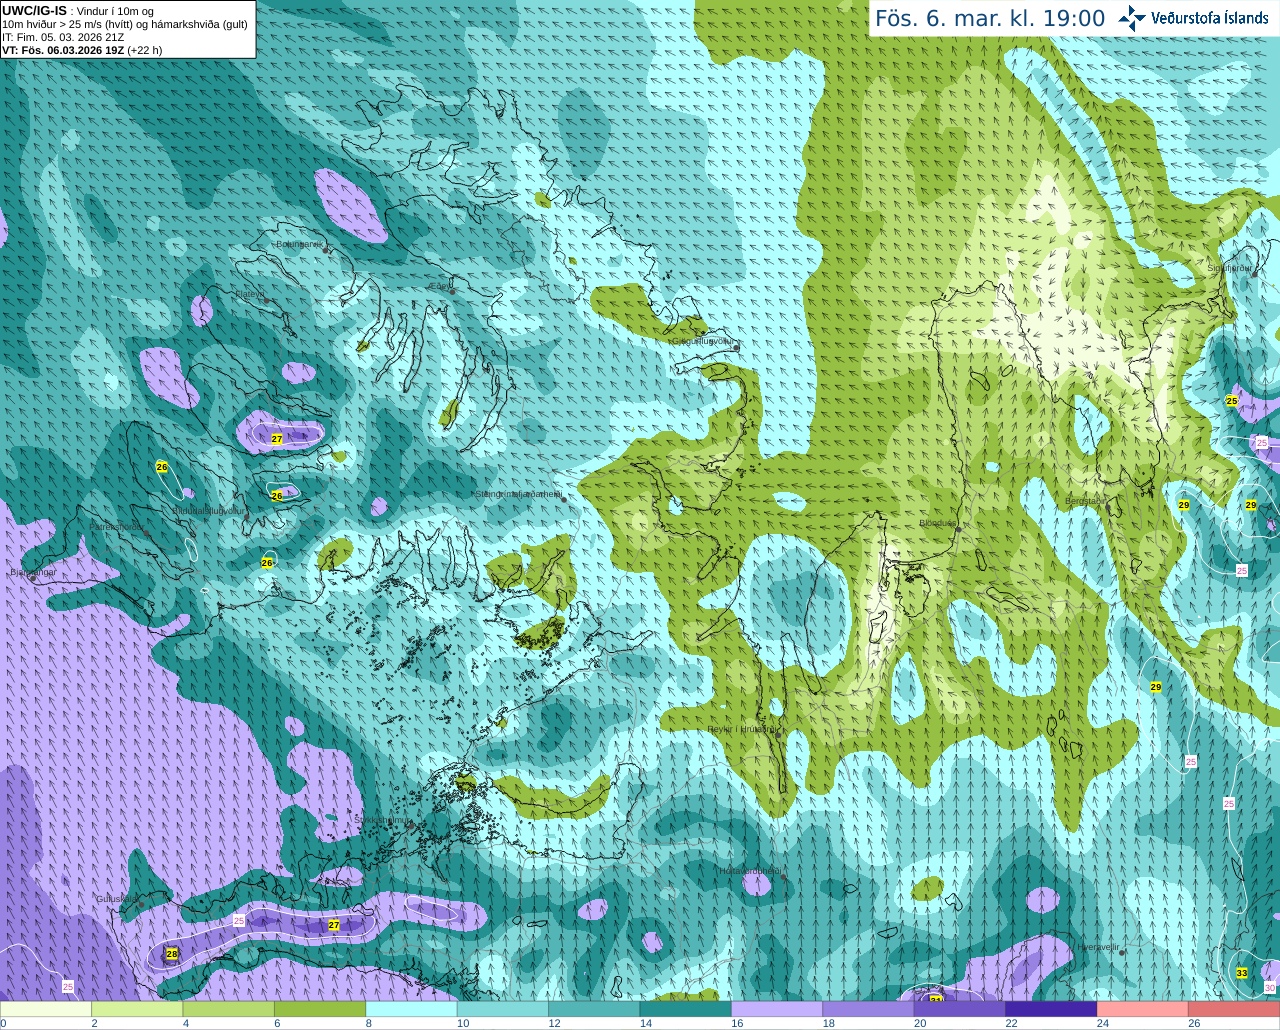
Task: Click the Flateyri station label
Action: point(250,294)
